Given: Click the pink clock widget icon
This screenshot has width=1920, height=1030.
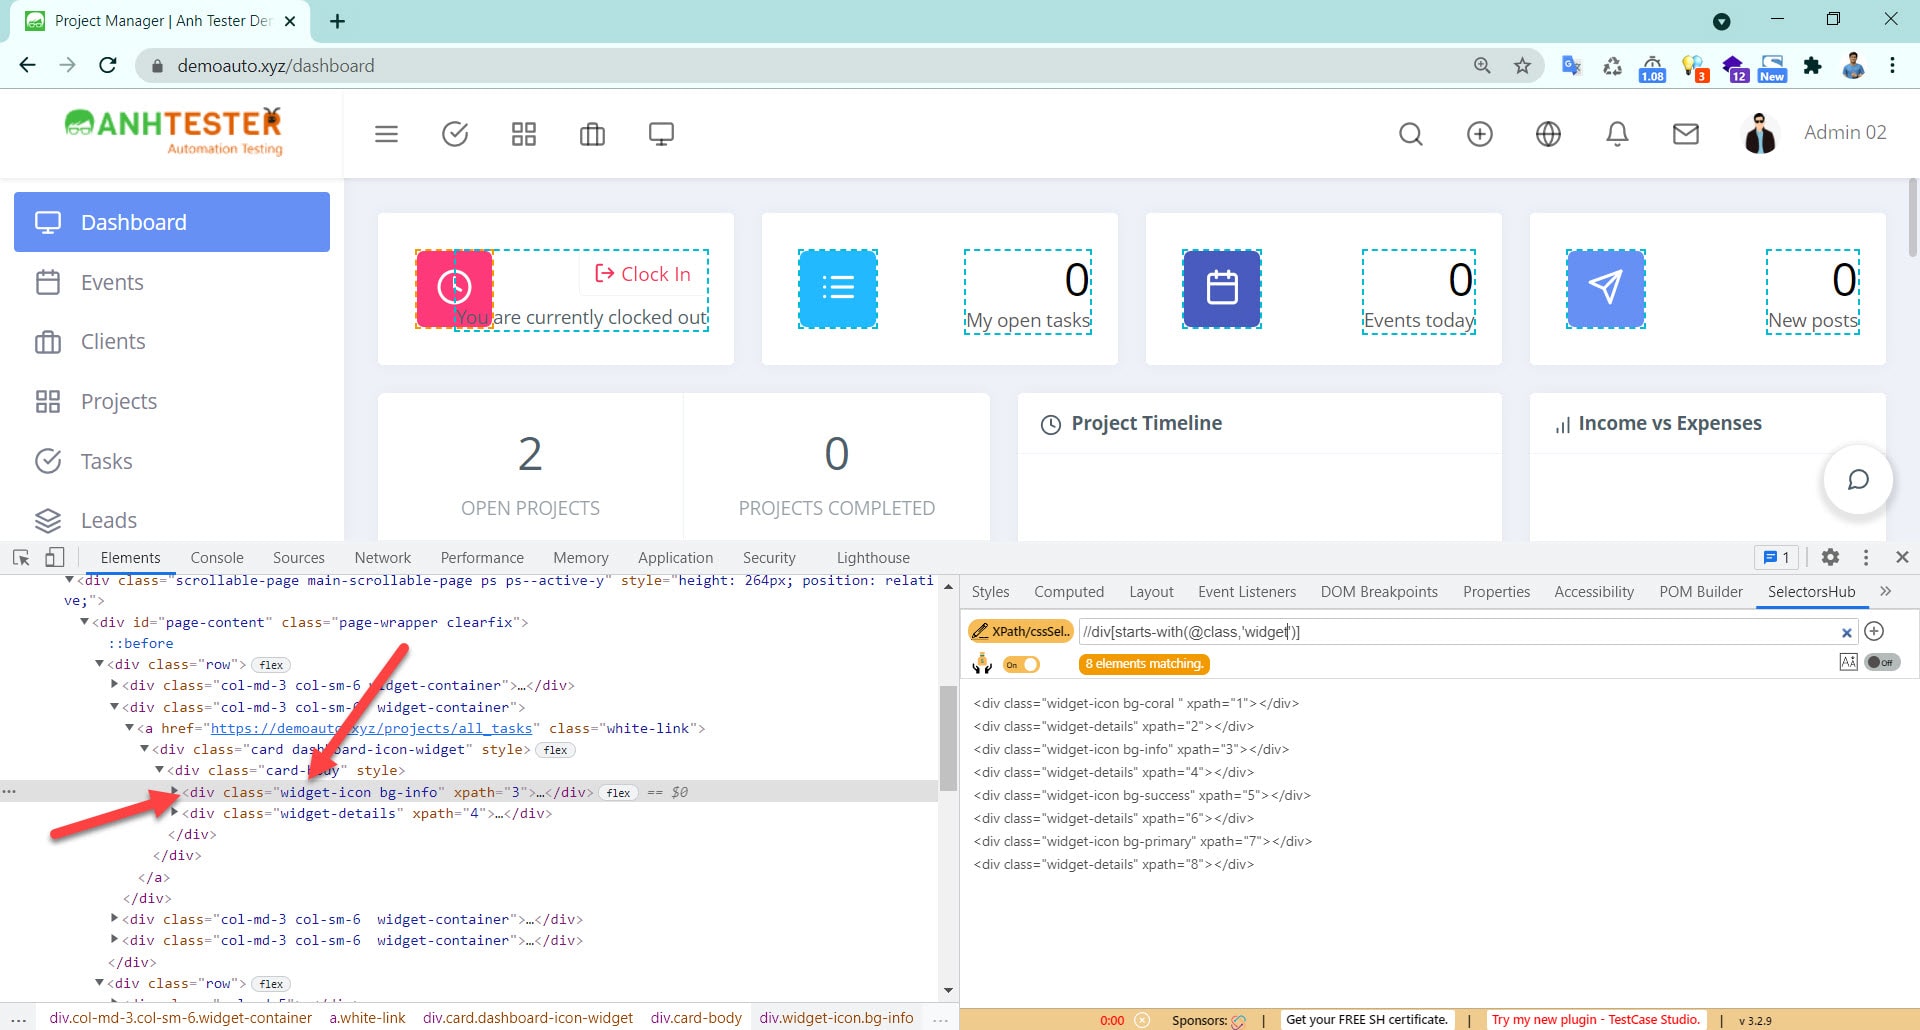Looking at the screenshot, I should click(x=454, y=288).
